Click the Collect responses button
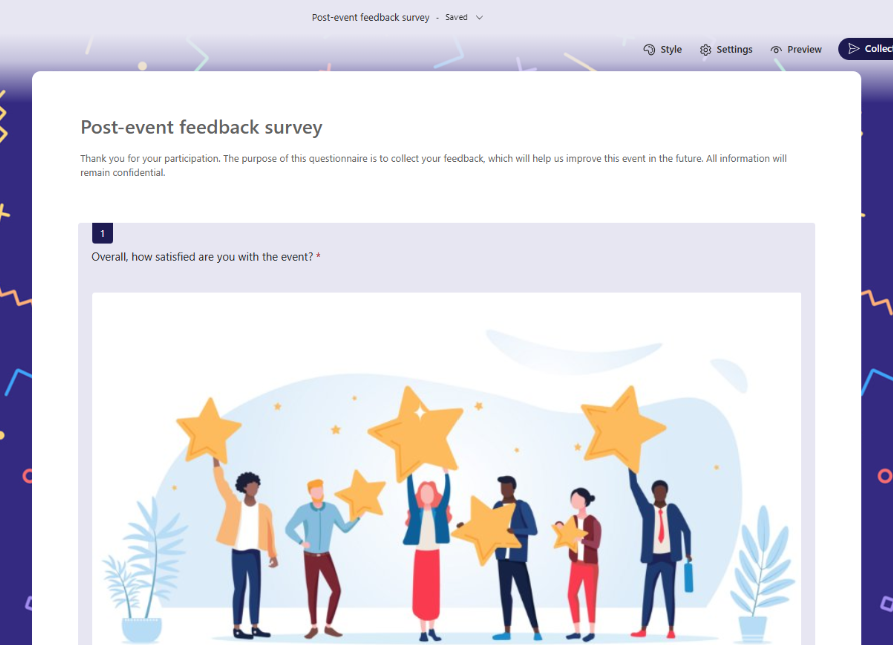This screenshot has height=645, width=893. pyautogui.click(x=870, y=47)
